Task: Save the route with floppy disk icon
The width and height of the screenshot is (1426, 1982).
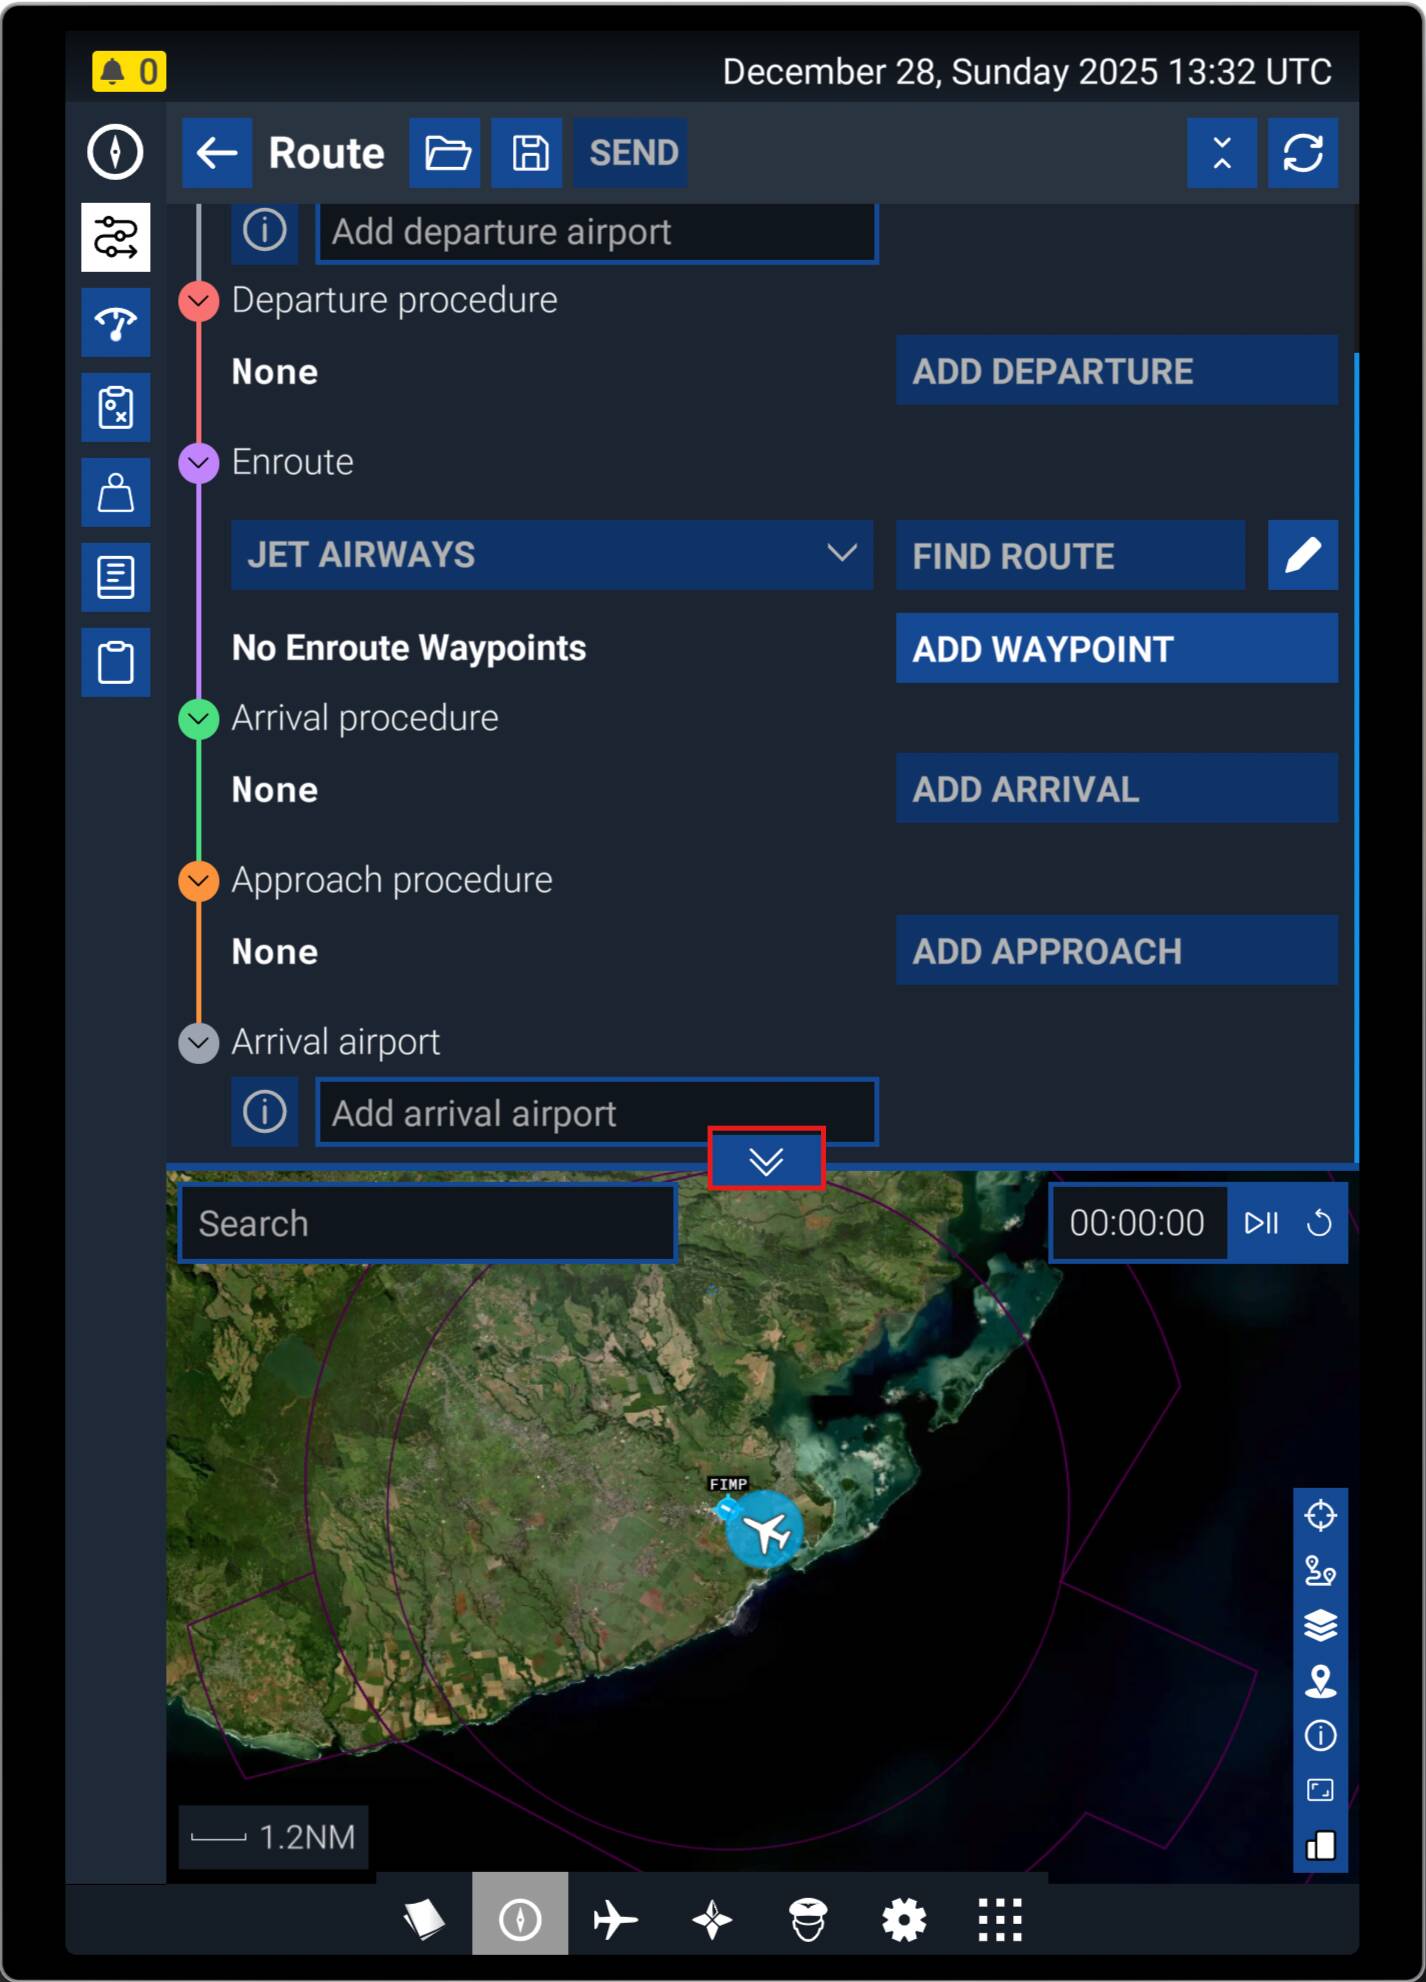Action: [x=527, y=153]
